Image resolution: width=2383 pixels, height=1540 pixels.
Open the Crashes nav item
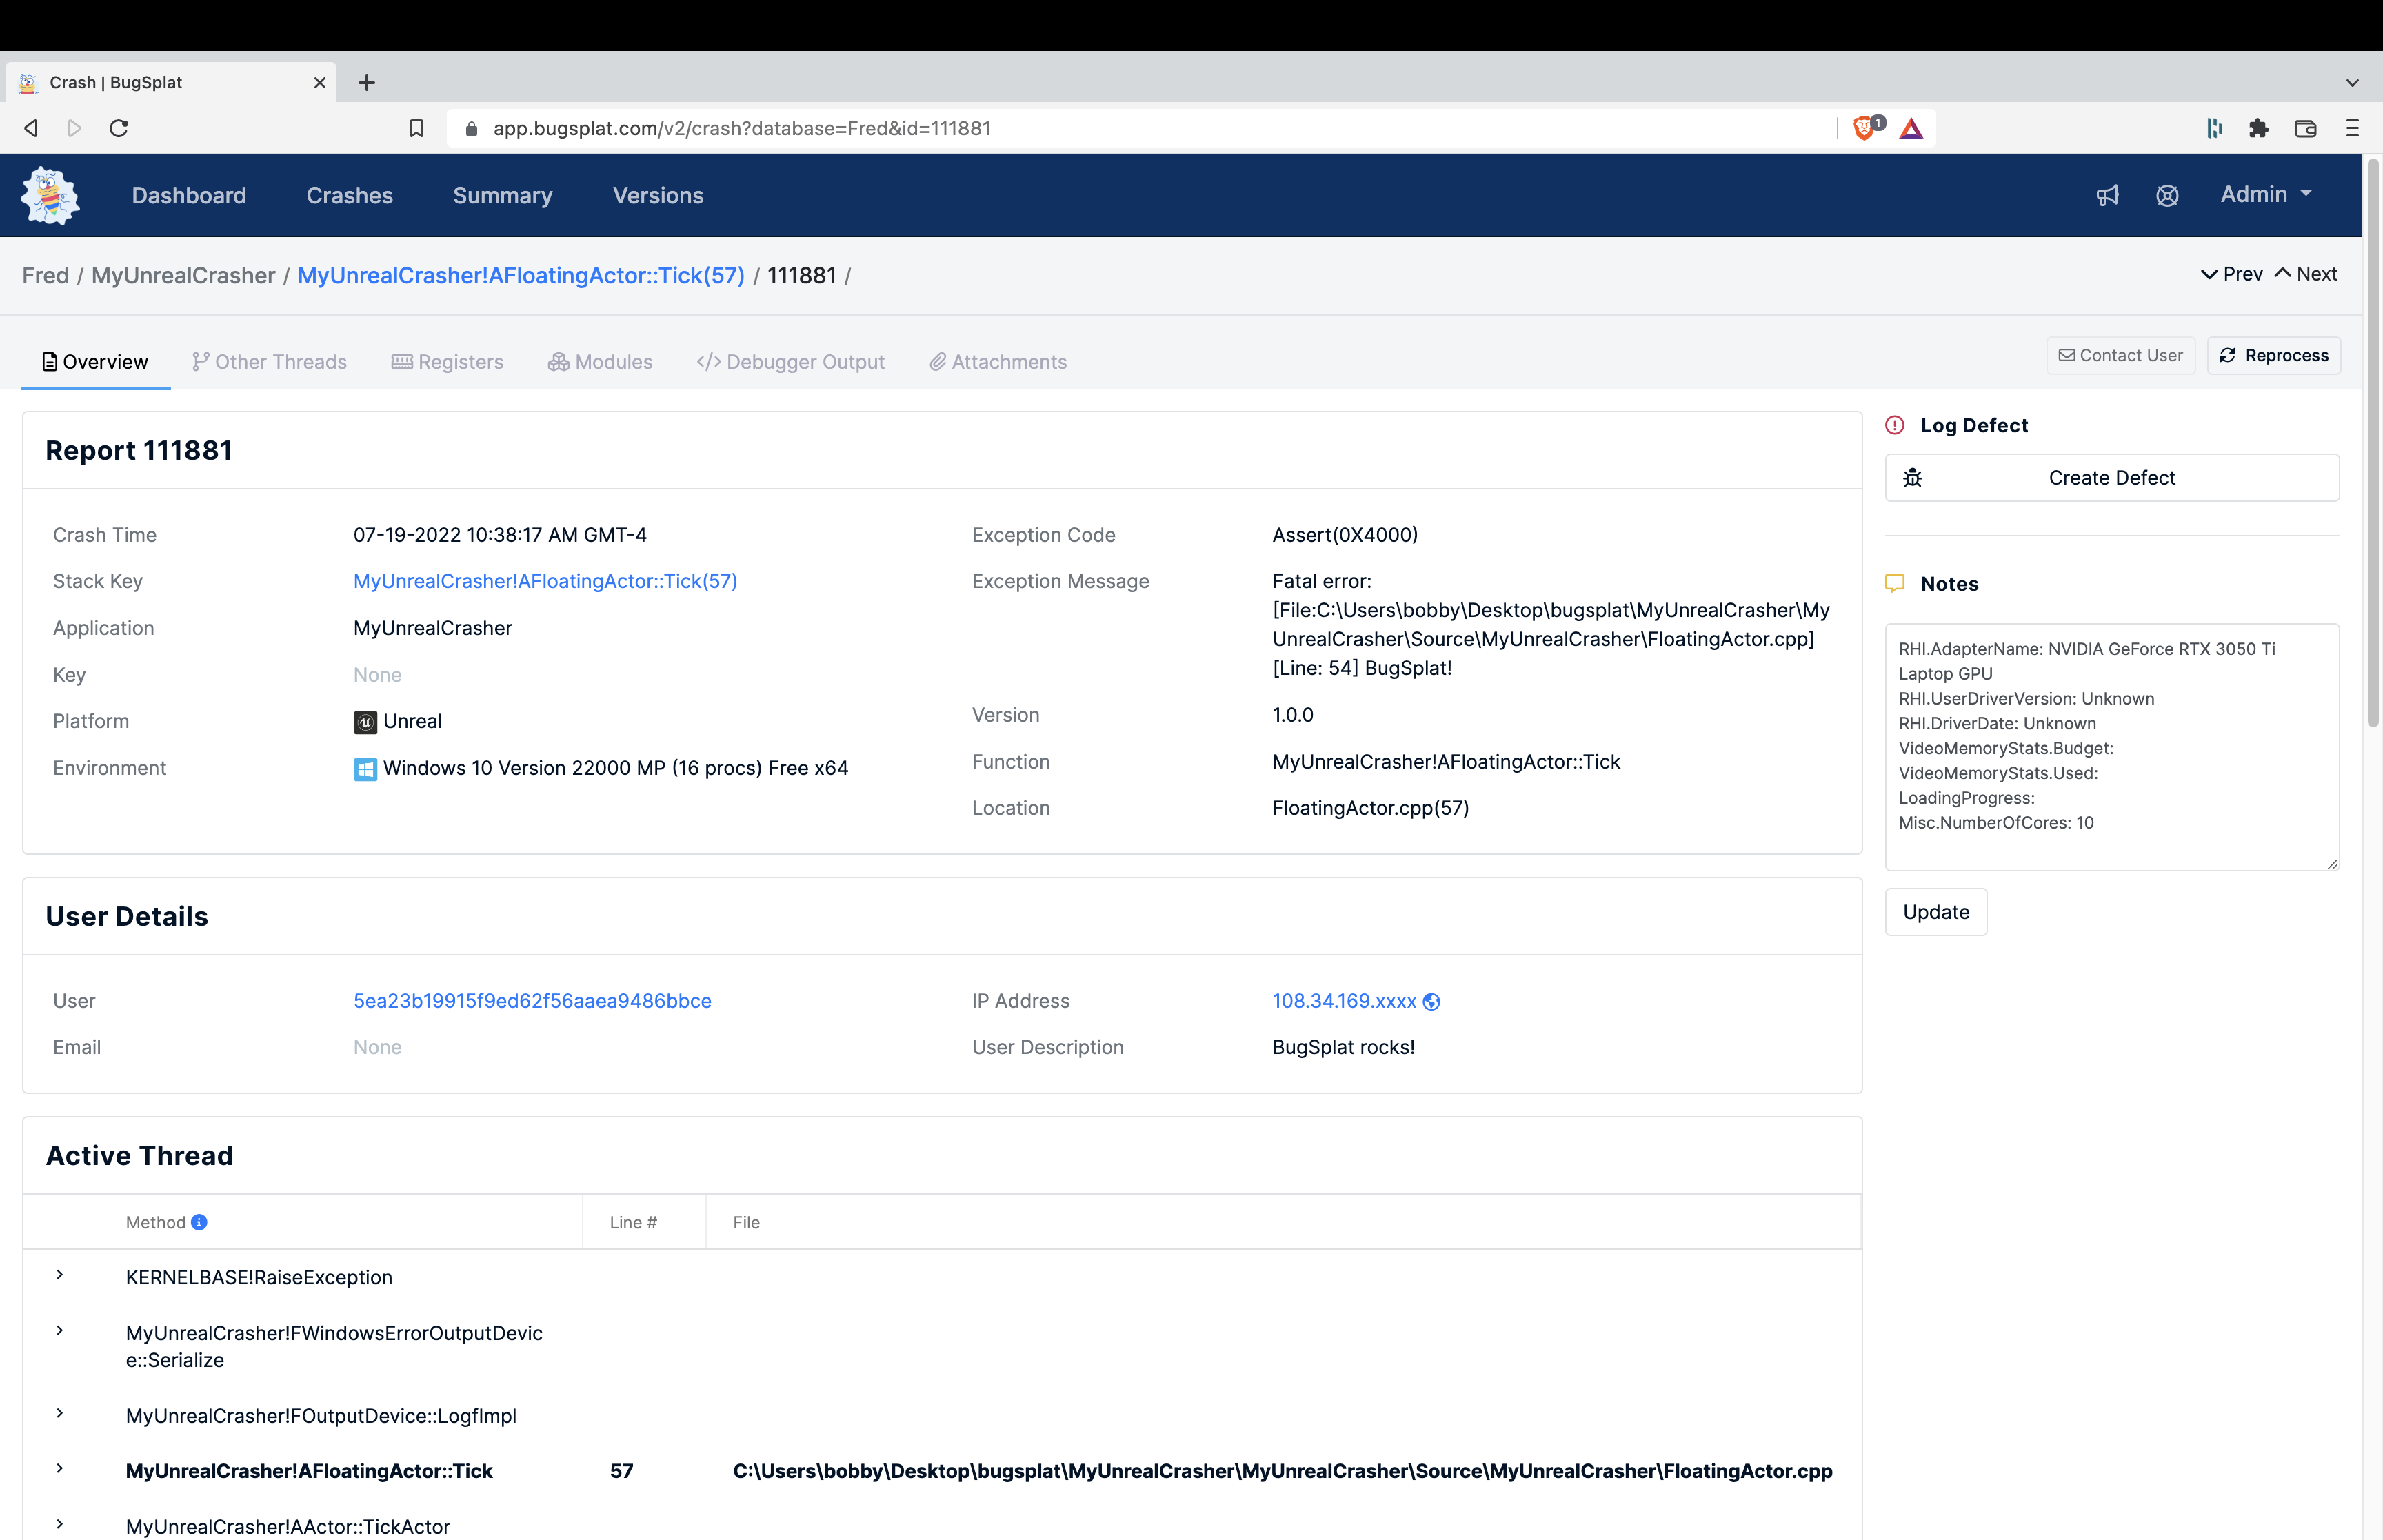349,196
